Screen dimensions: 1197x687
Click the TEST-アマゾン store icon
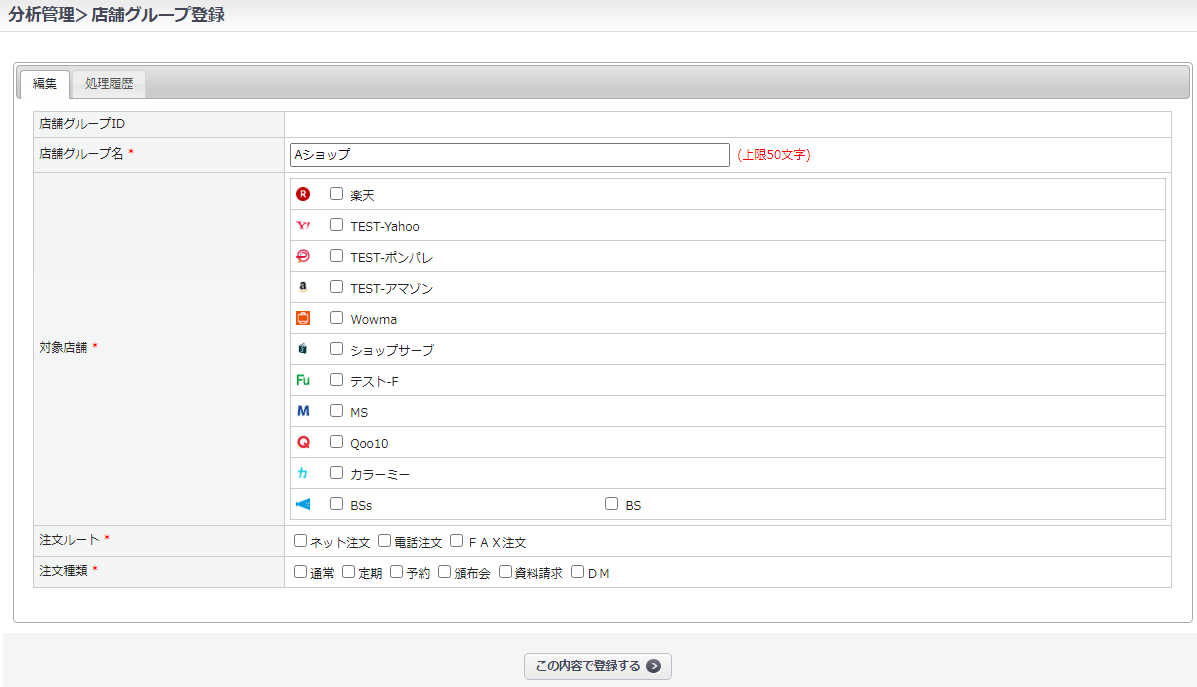click(303, 287)
